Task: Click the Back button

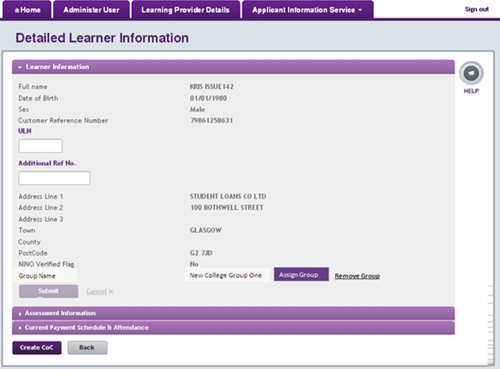Action: tap(87, 348)
